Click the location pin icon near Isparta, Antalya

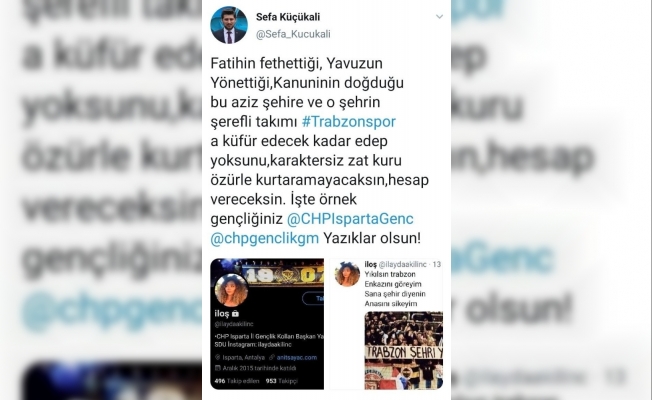(217, 357)
